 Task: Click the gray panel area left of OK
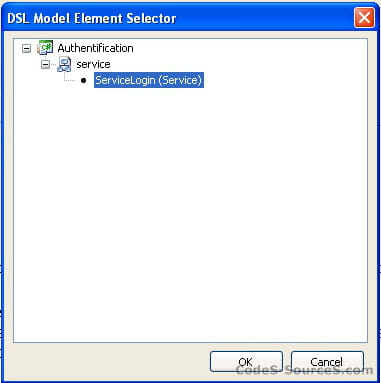click(107, 361)
